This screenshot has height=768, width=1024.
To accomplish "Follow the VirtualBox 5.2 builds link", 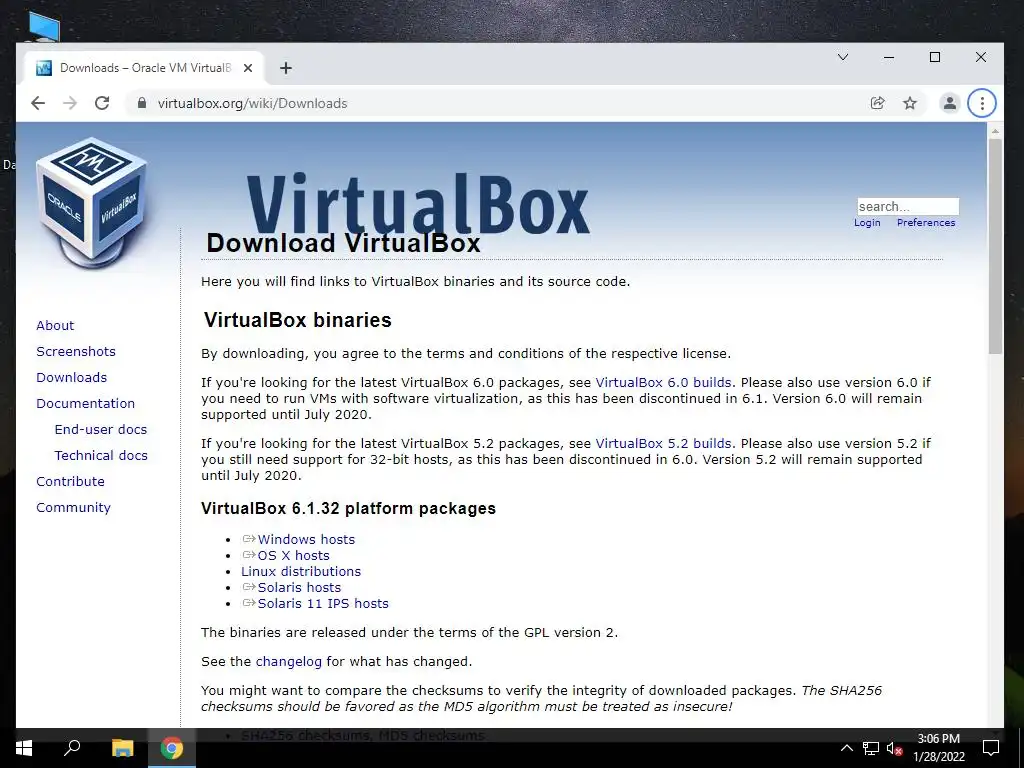I will 663,443.
